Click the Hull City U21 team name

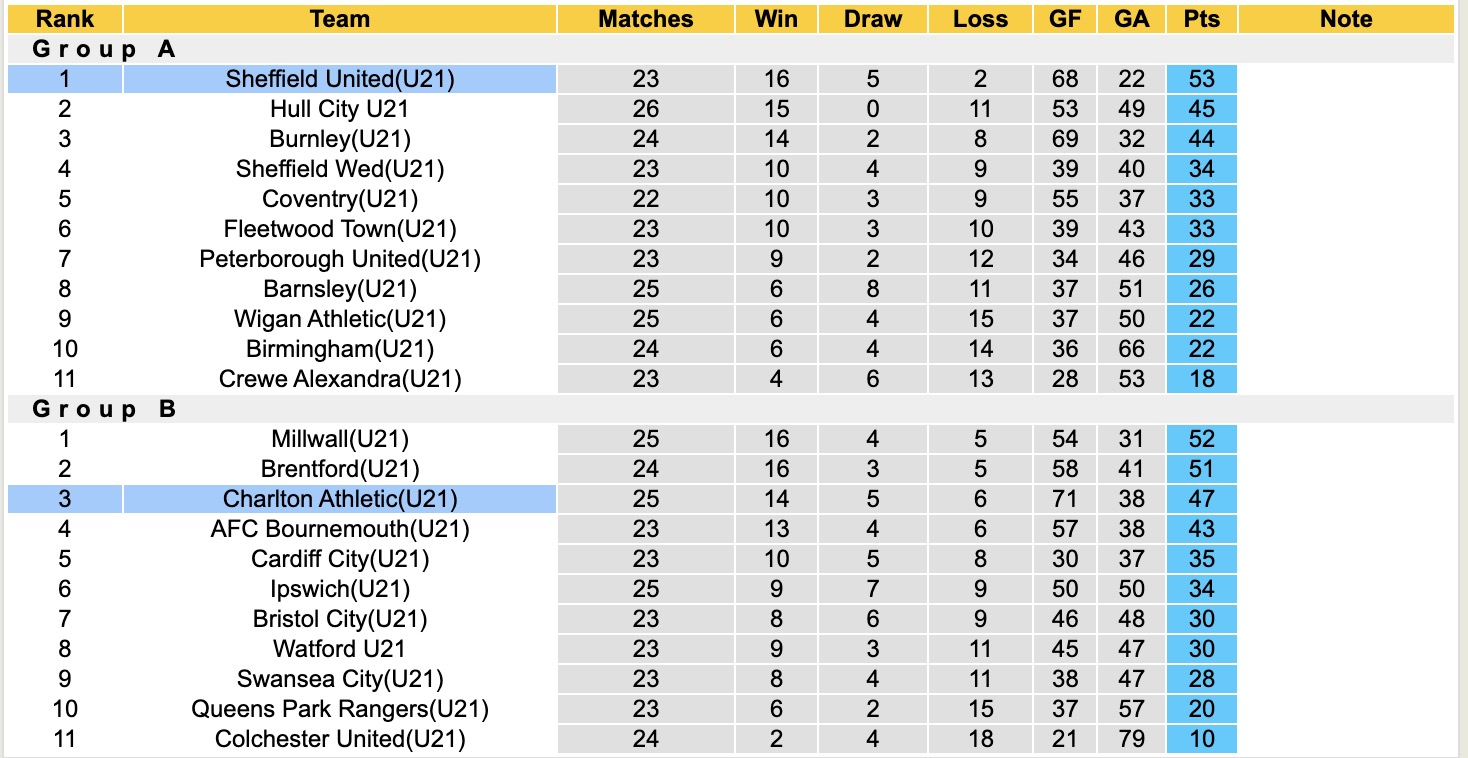pos(340,109)
